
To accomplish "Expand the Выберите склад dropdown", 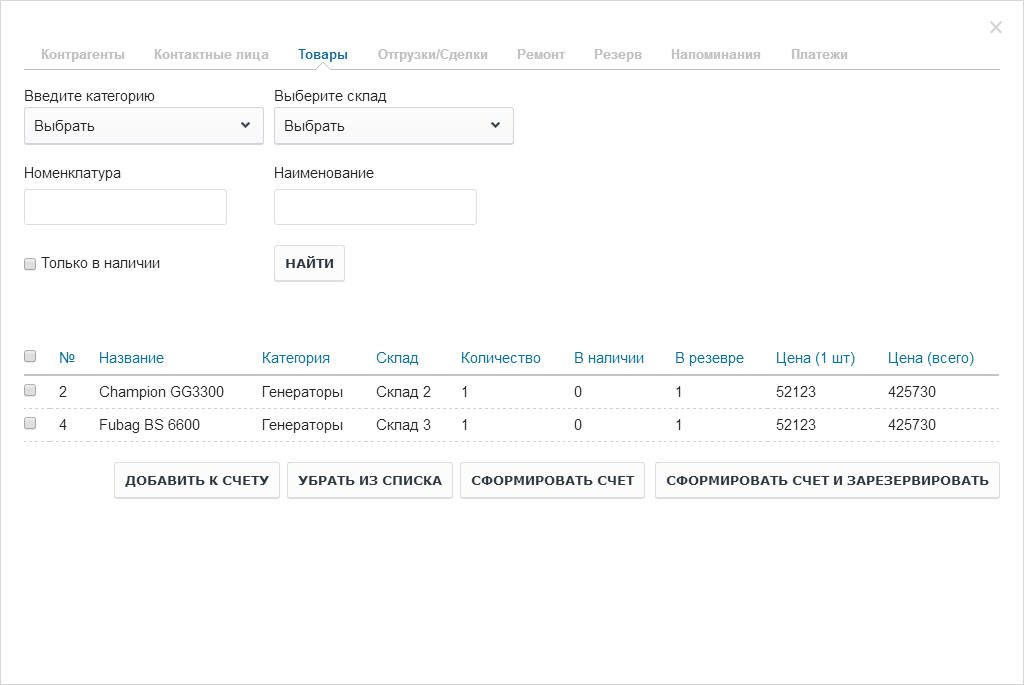I will [394, 125].
